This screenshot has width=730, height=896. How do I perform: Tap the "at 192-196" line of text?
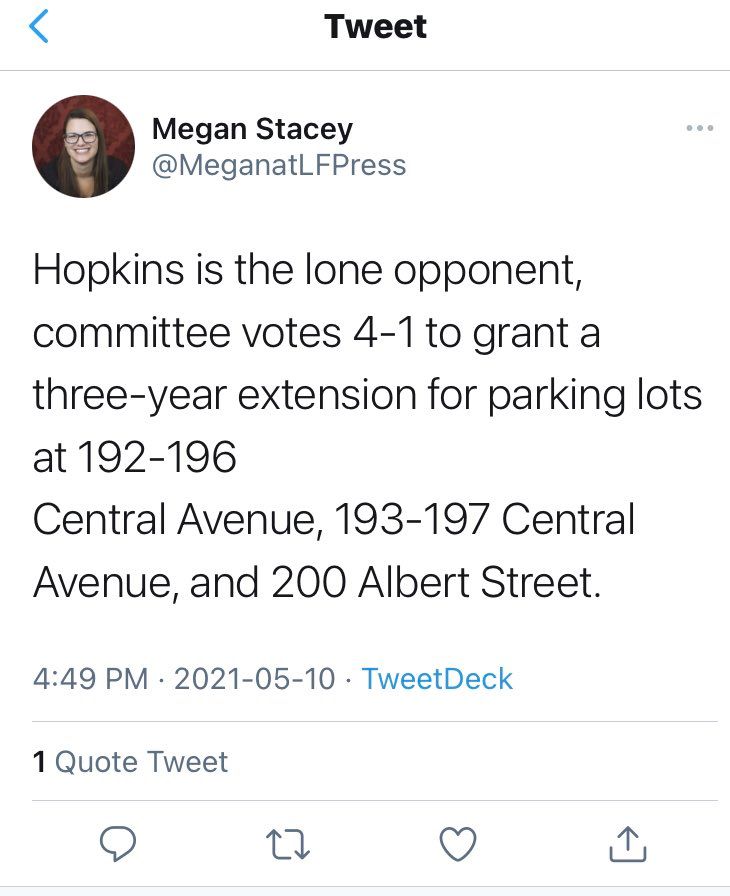[135, 458]
